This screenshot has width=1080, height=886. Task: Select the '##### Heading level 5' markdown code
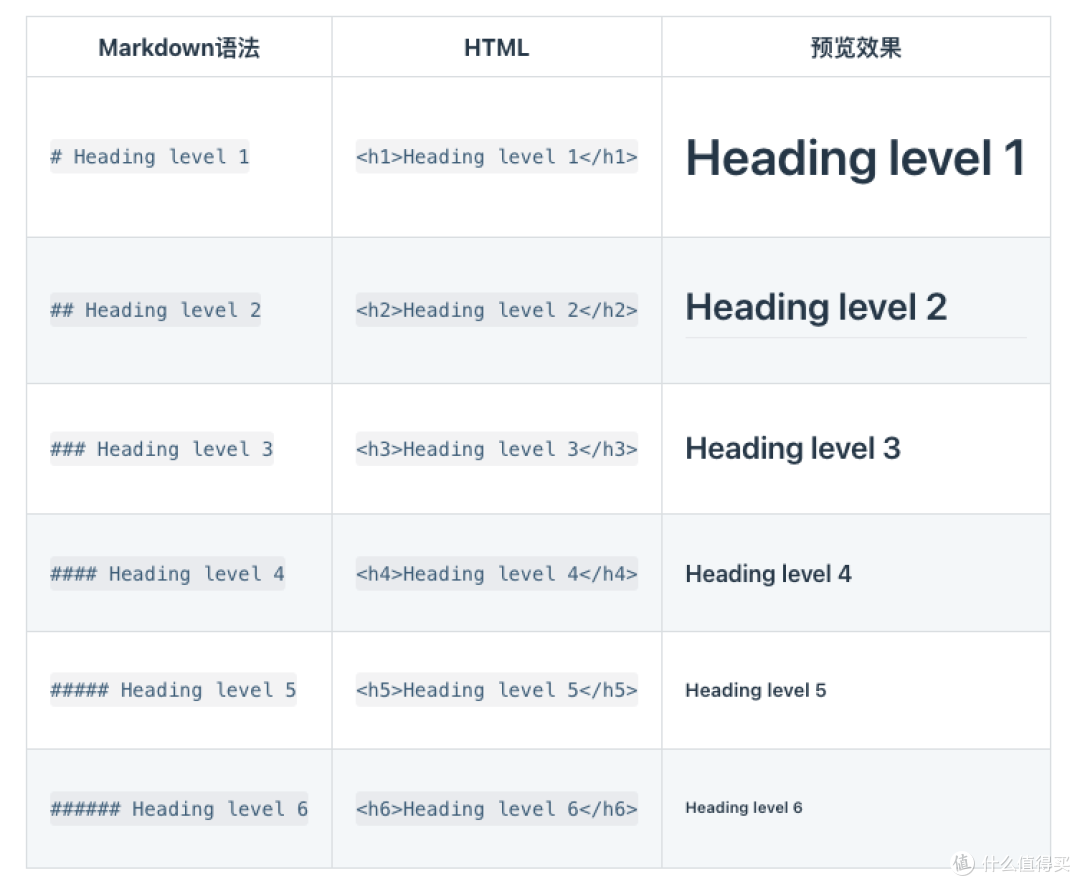click(x=174, y=690)
